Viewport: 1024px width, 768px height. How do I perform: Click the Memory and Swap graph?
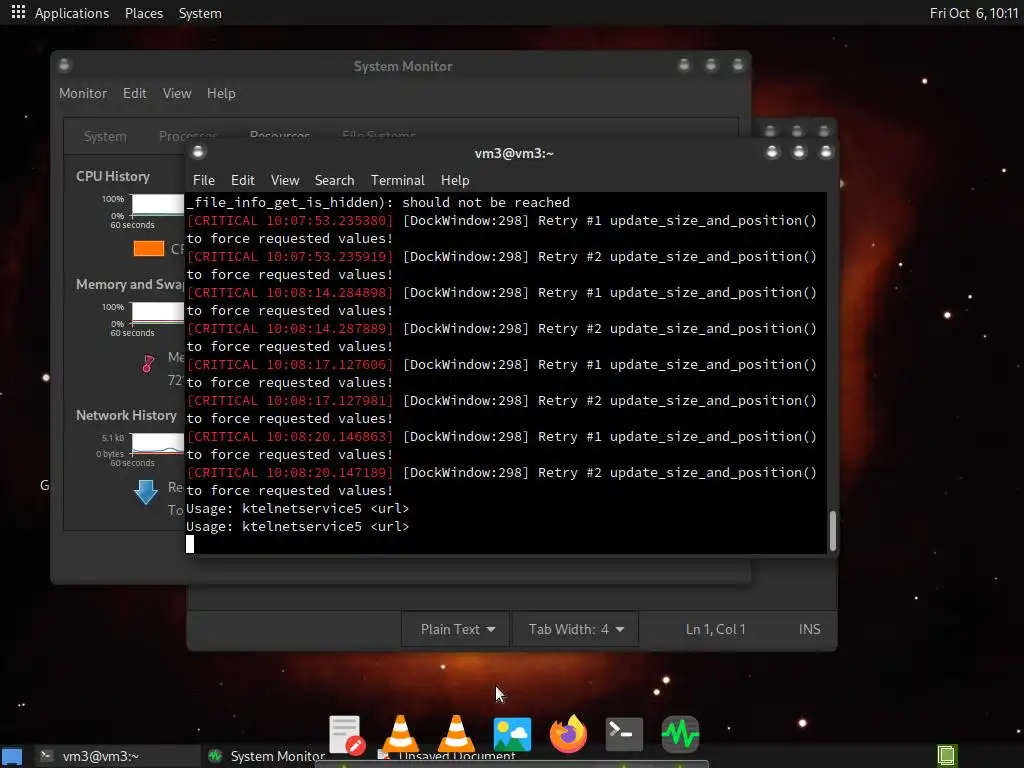click(157, 313)
